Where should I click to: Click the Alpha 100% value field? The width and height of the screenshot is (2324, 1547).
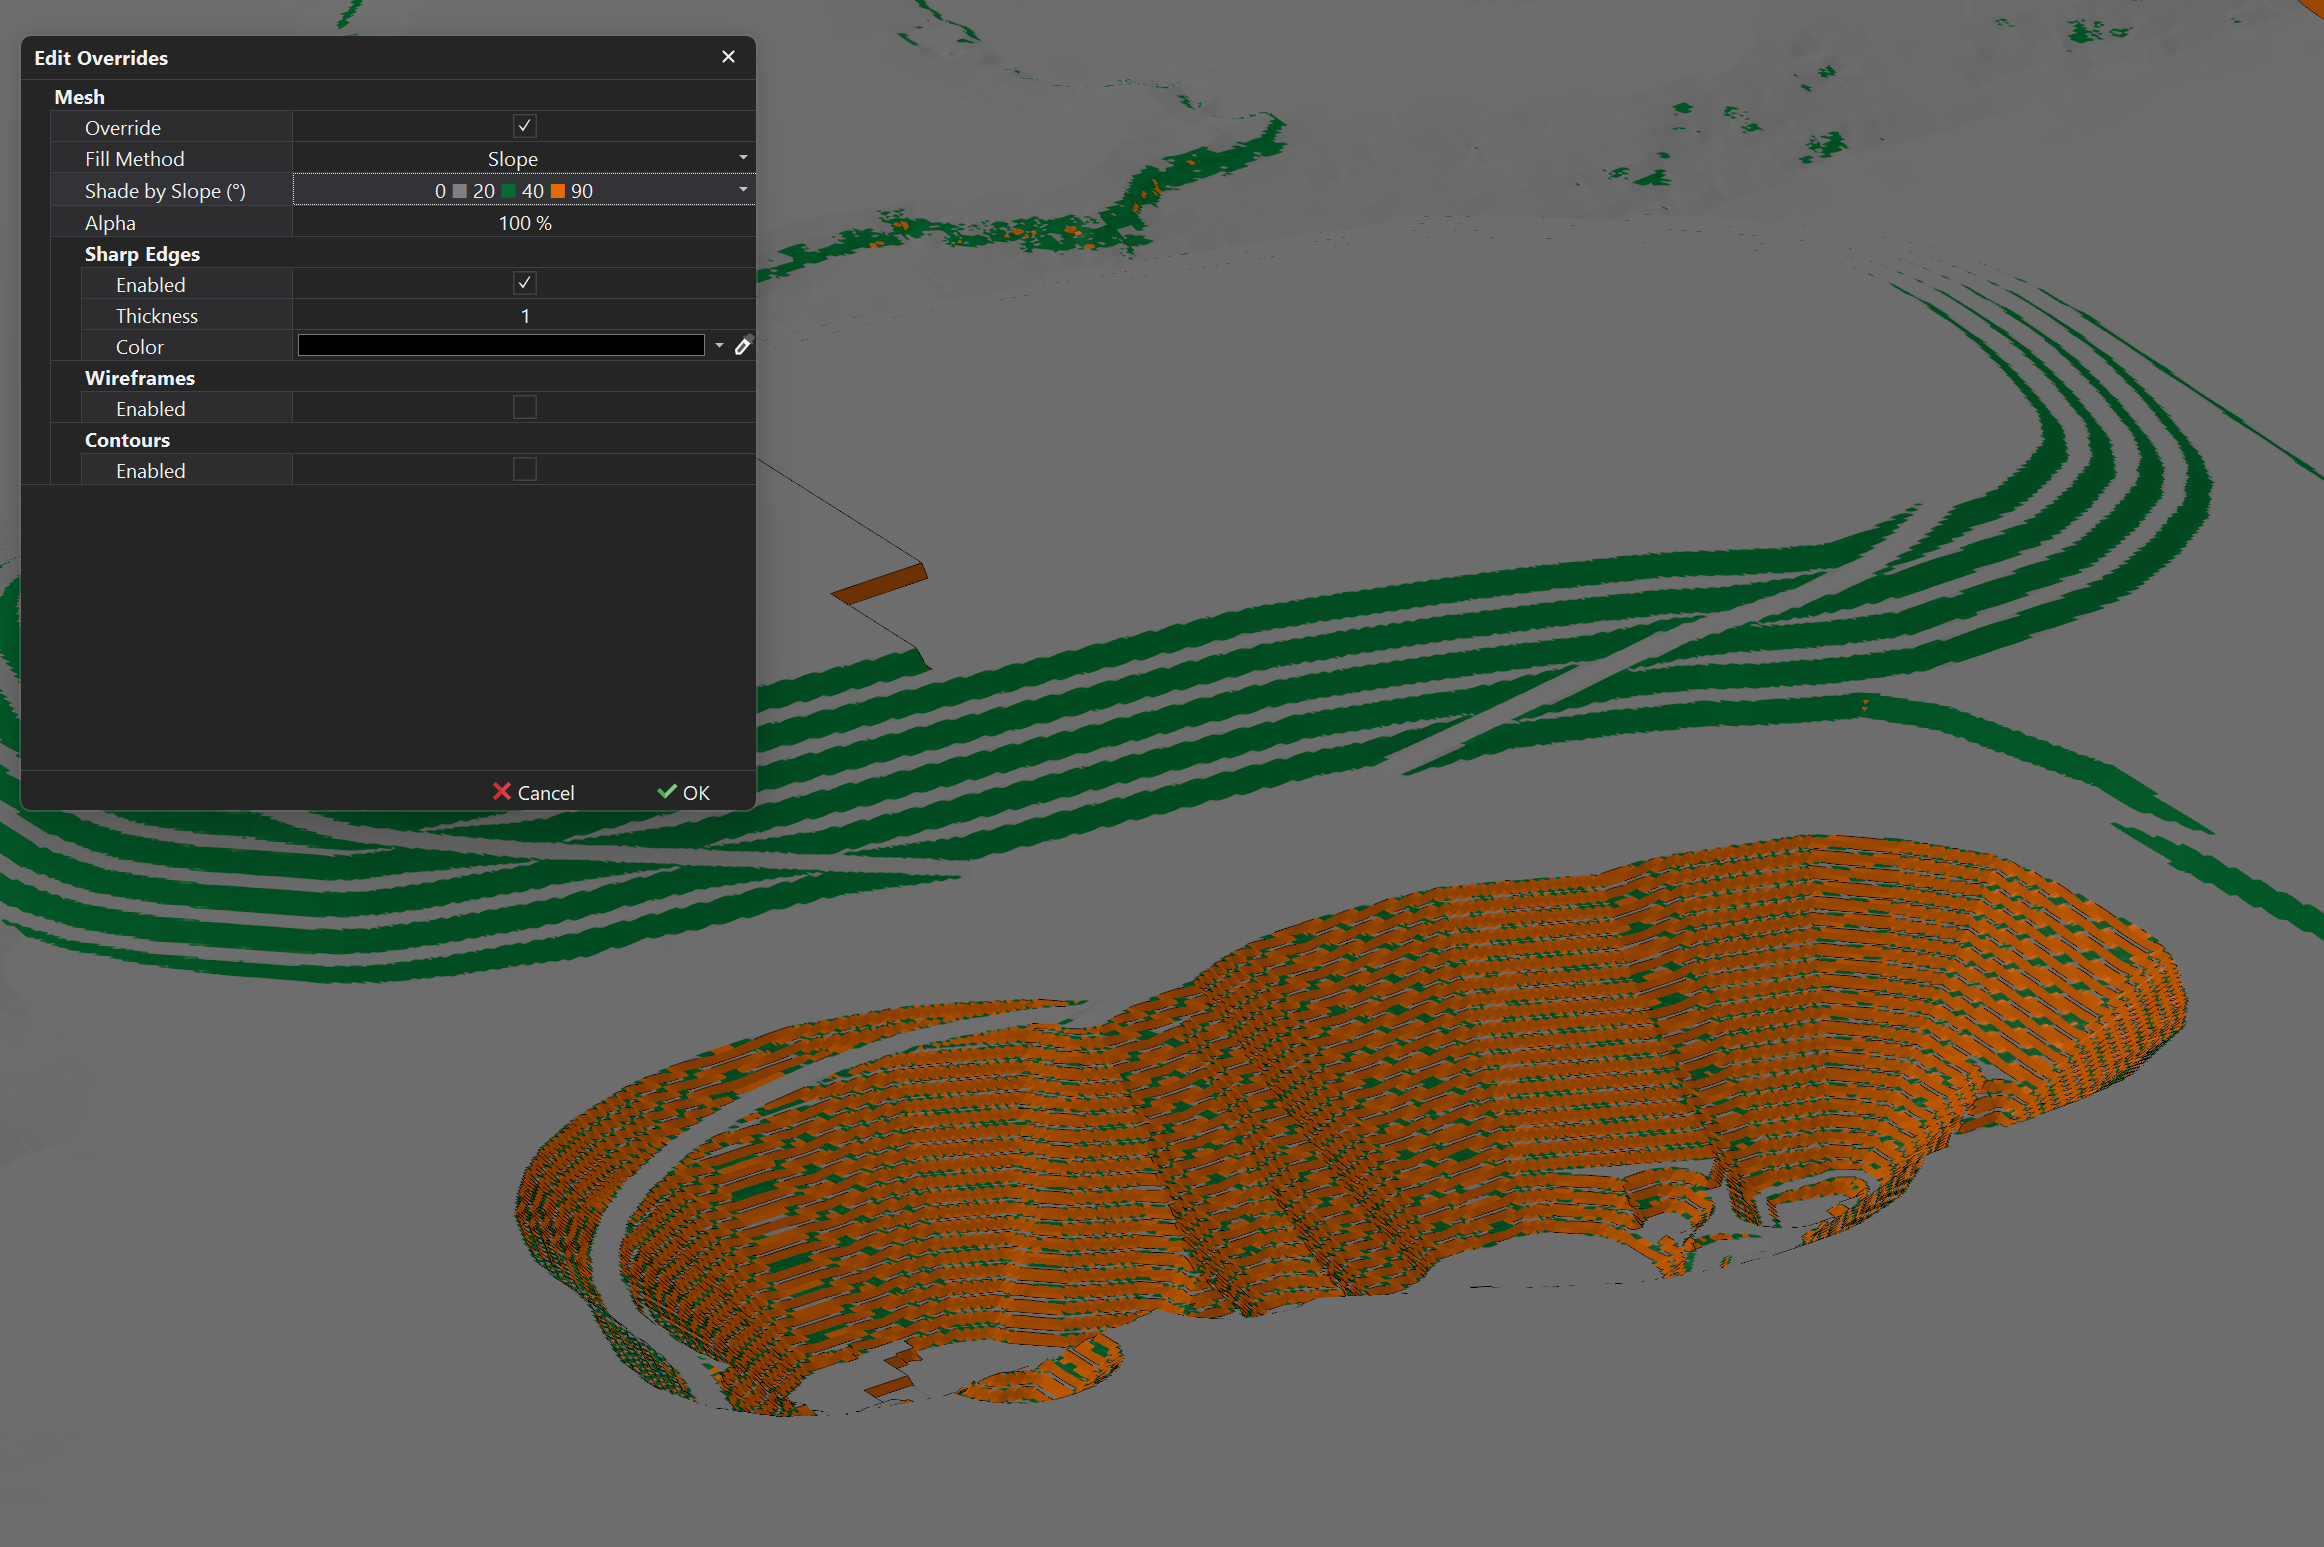[524, 222]
